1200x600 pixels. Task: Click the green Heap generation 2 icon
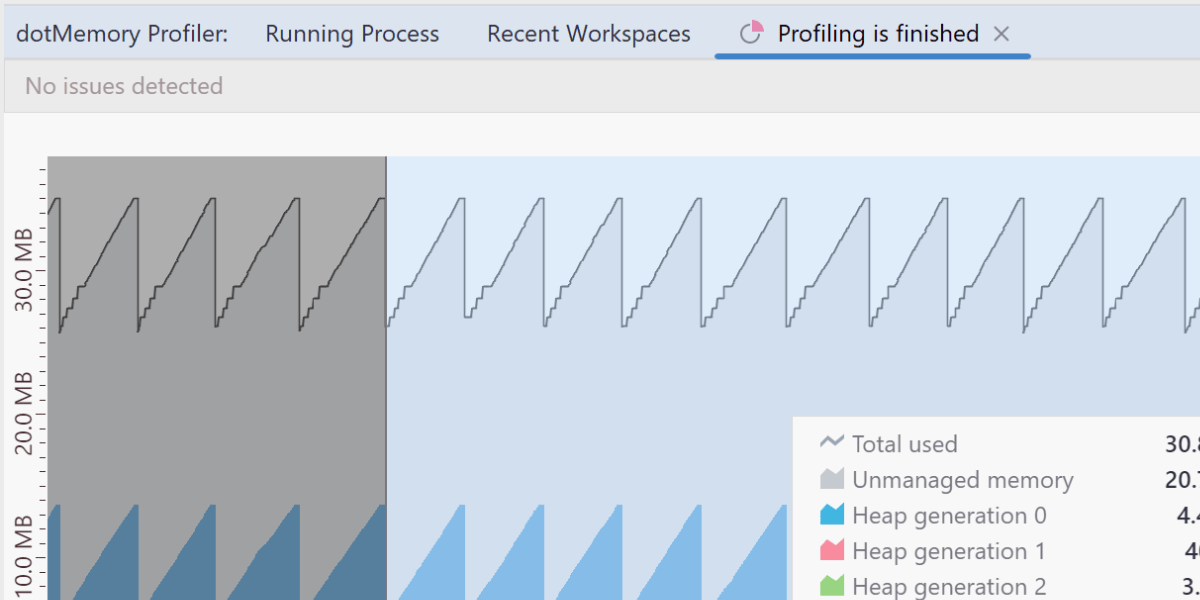832,587
